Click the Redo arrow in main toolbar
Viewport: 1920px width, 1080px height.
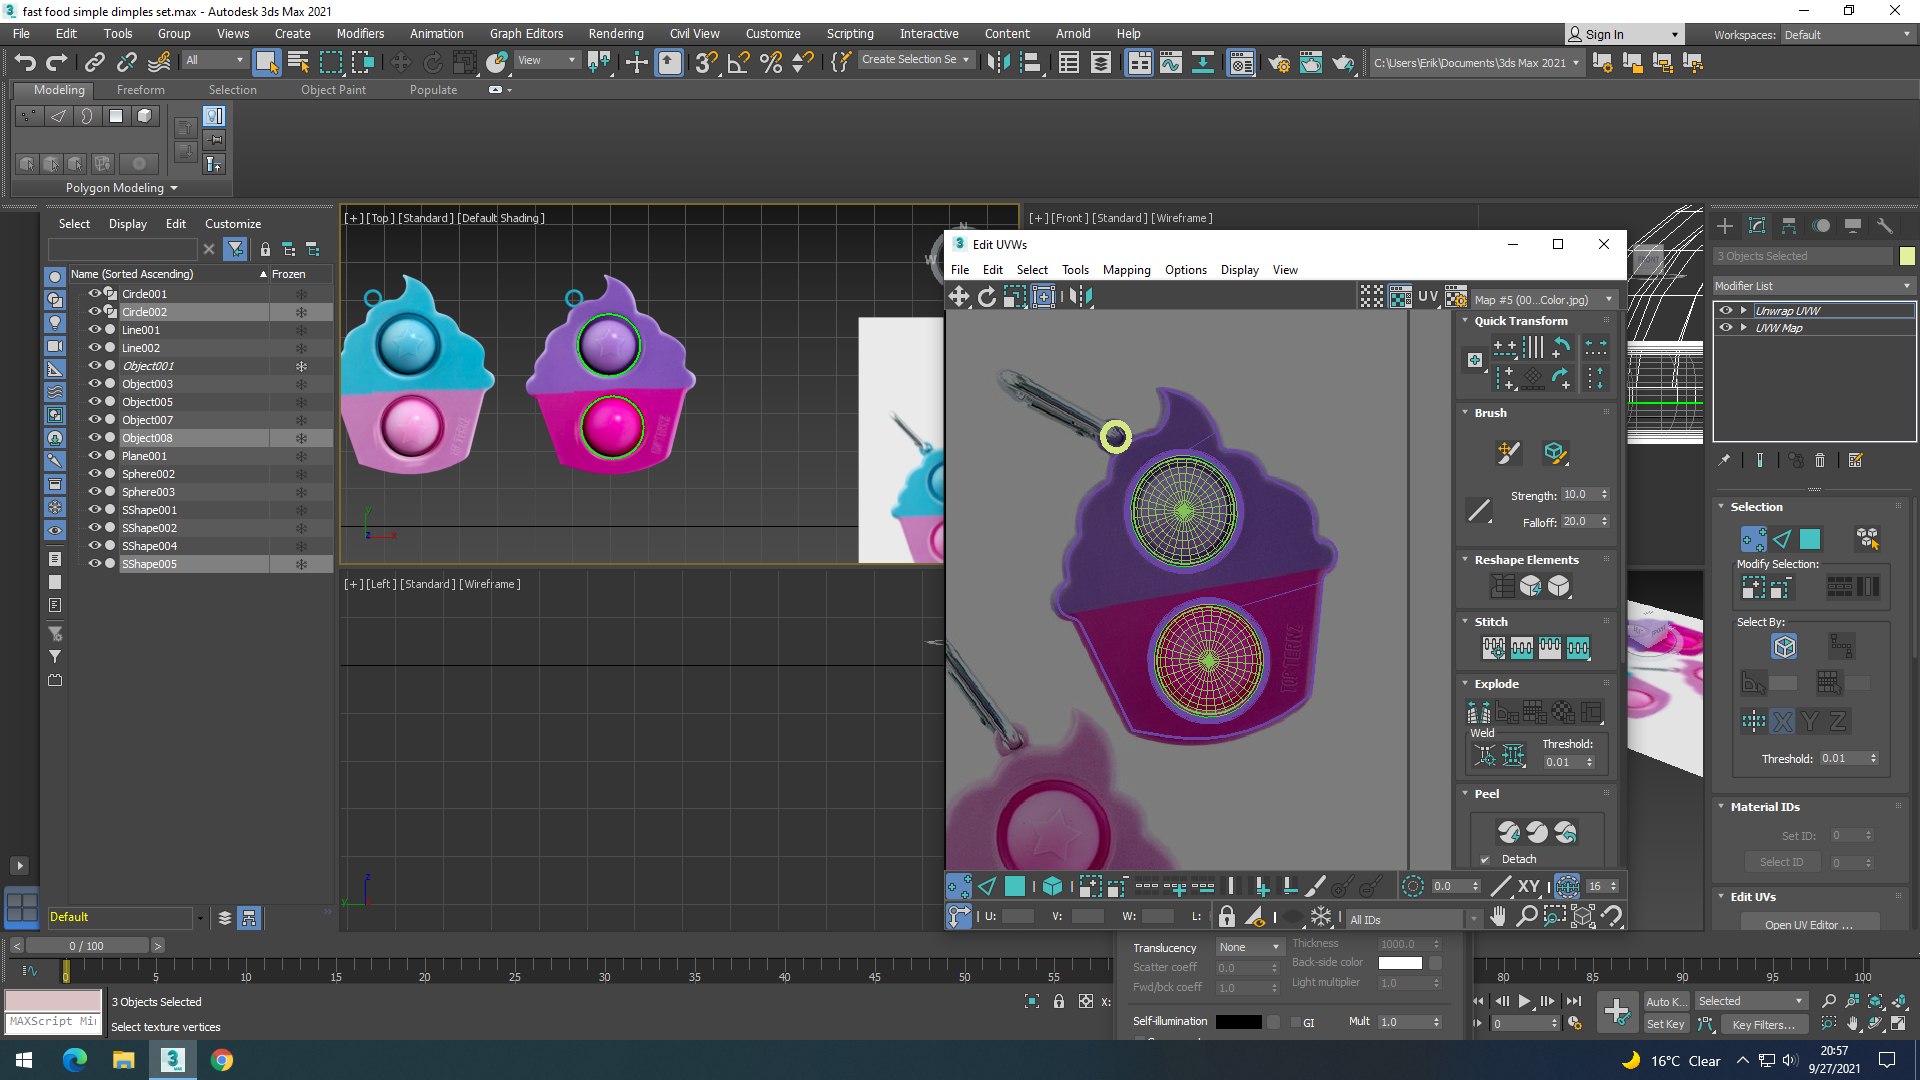[x=57, y=63]
